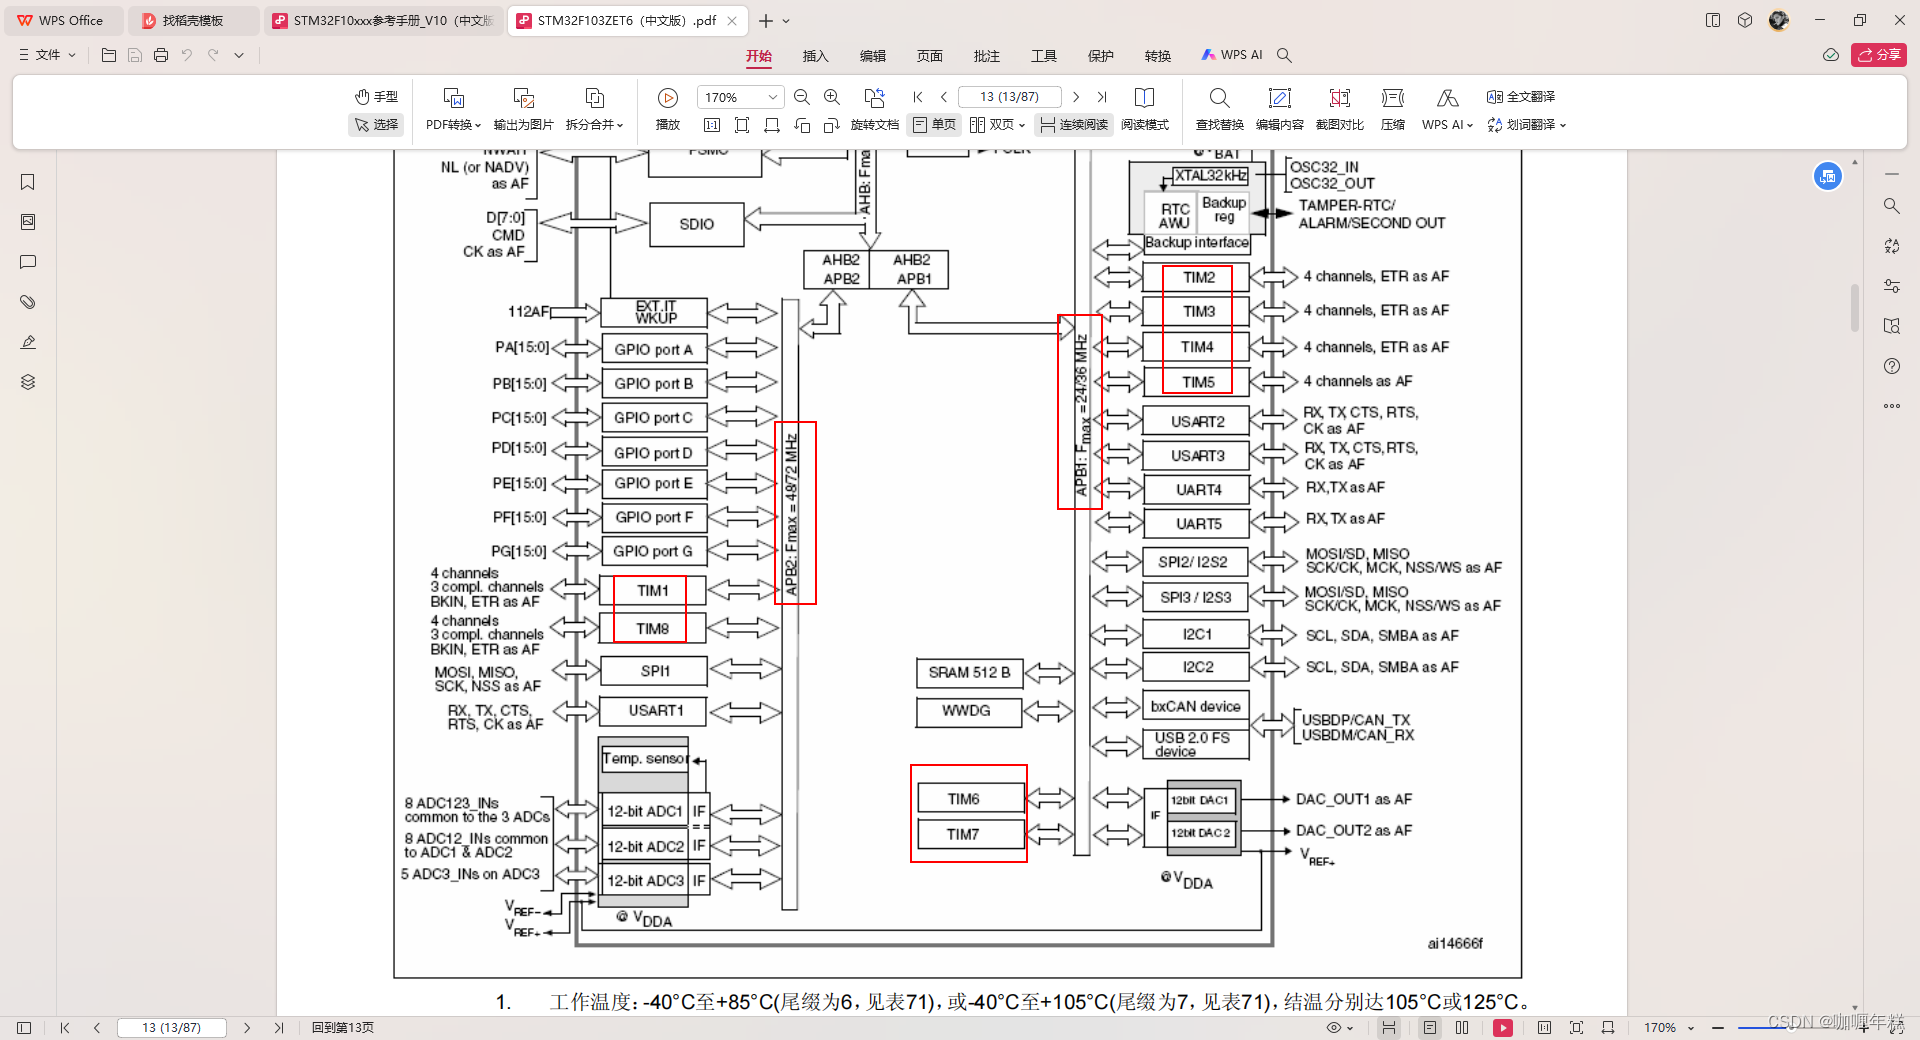Open Find and Replace tool
The image size is (1920, 1040).
click(x=1220, y=109)
